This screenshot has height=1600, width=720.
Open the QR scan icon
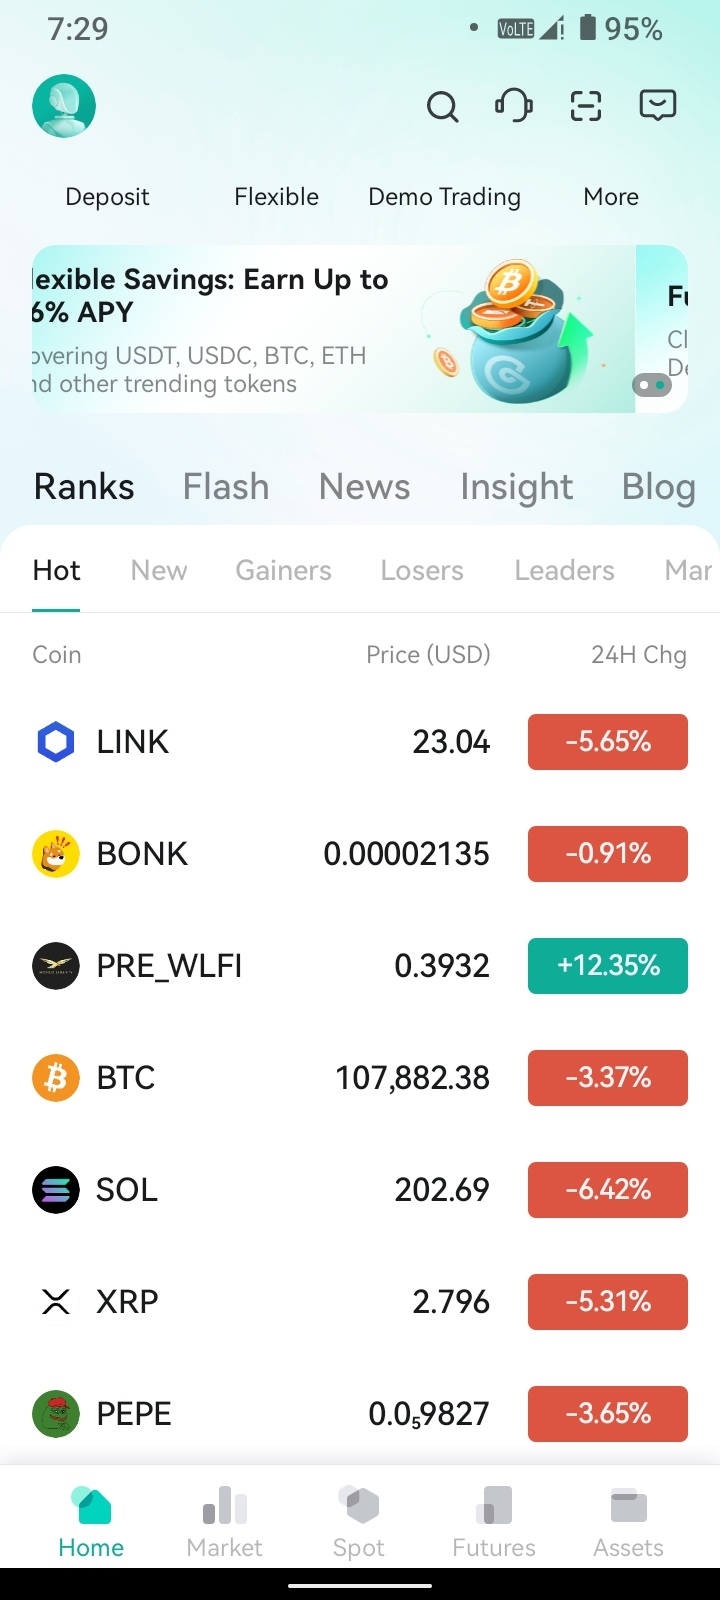tap(586, 106)
